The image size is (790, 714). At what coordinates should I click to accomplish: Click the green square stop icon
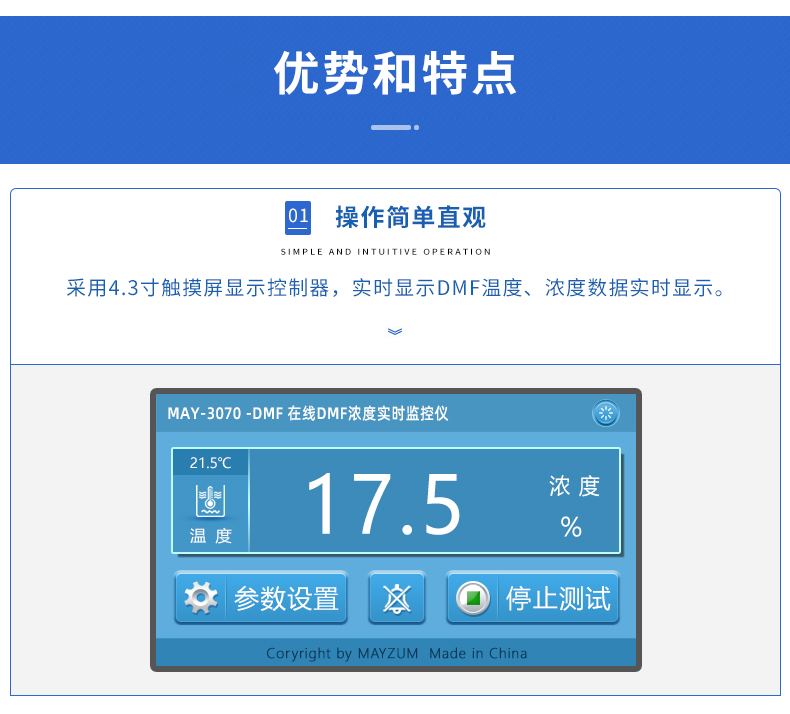point(474,598)
